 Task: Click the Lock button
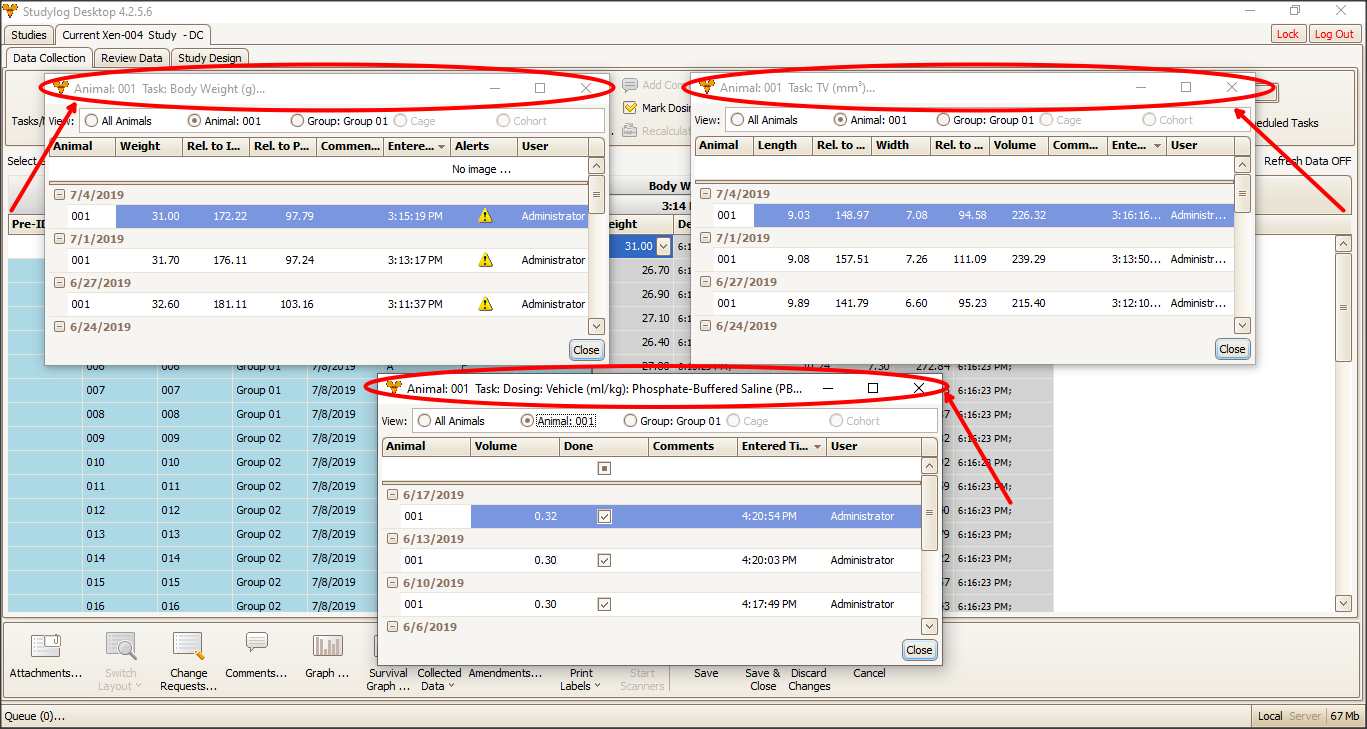[1288, 34]
